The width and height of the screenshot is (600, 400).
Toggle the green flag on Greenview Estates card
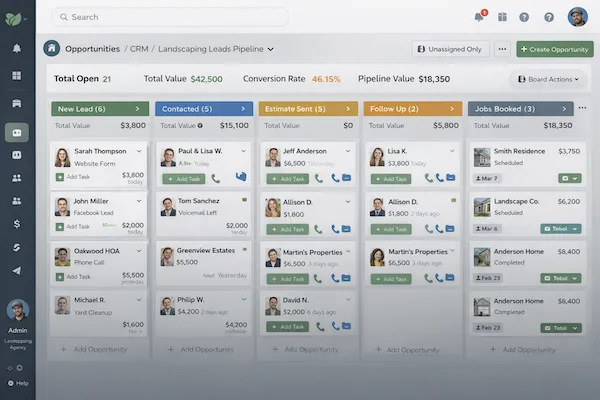pyautogui.click(x=245, y=250)
